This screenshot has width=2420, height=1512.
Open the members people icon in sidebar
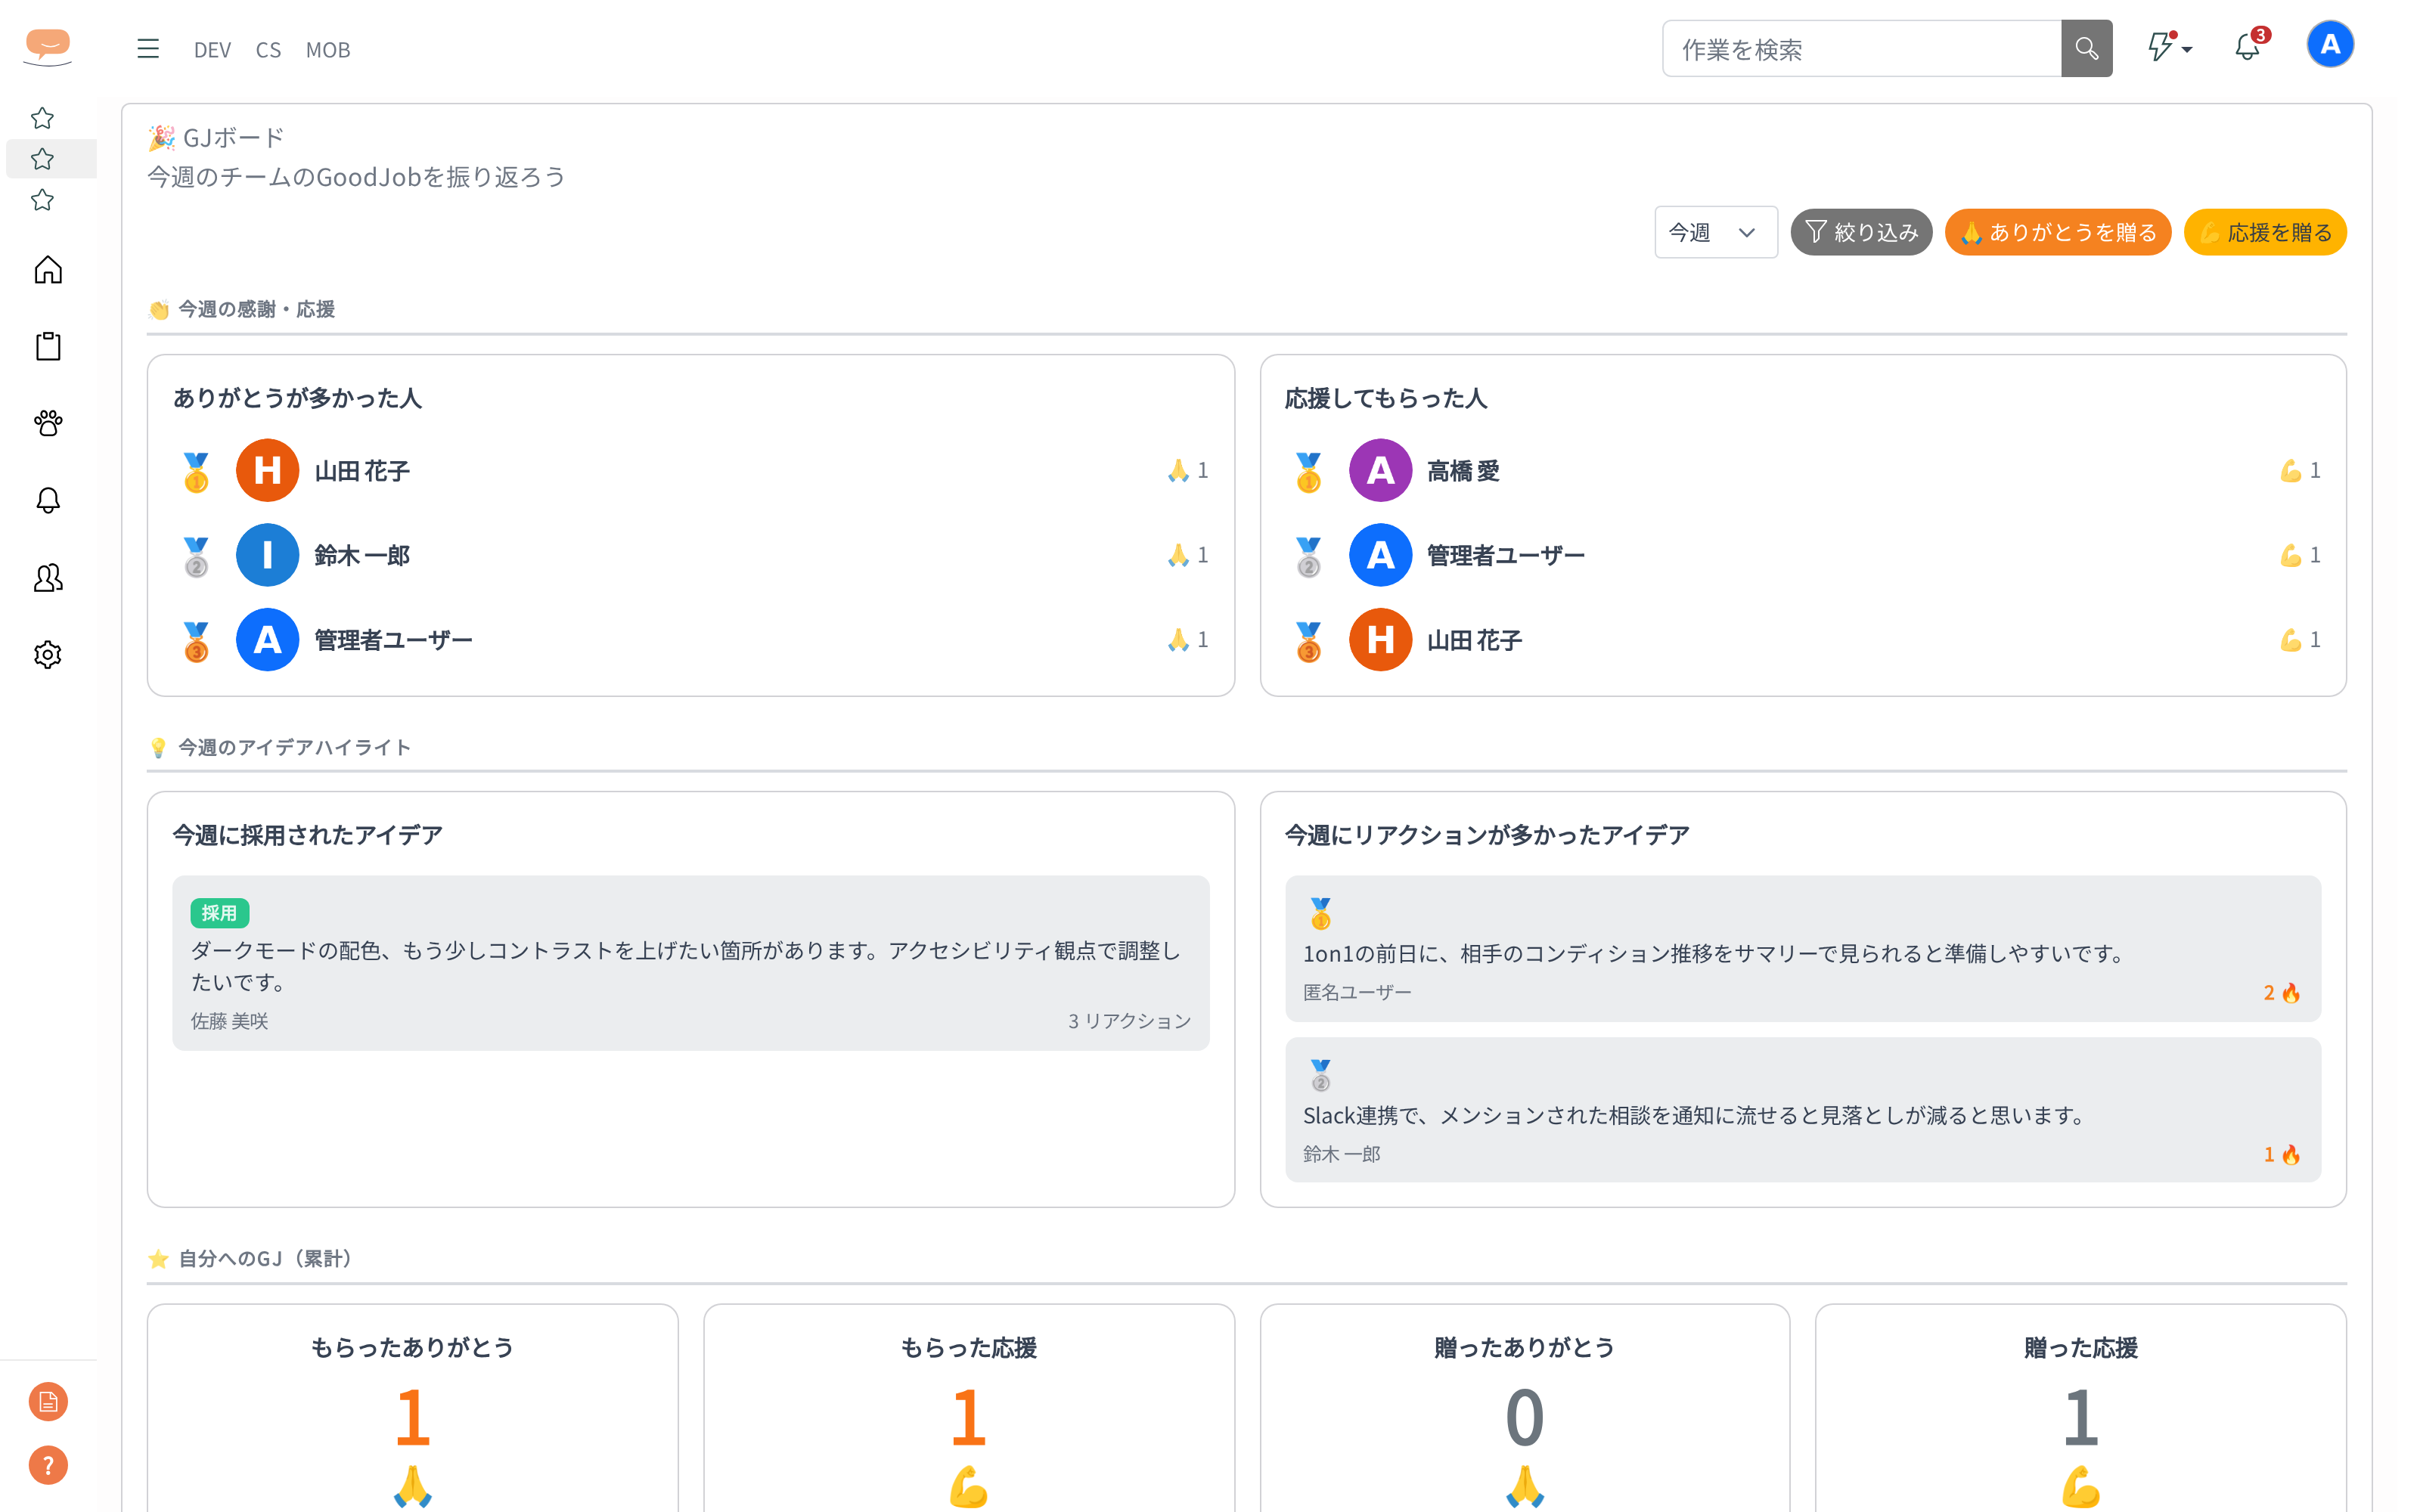point(48,578)
